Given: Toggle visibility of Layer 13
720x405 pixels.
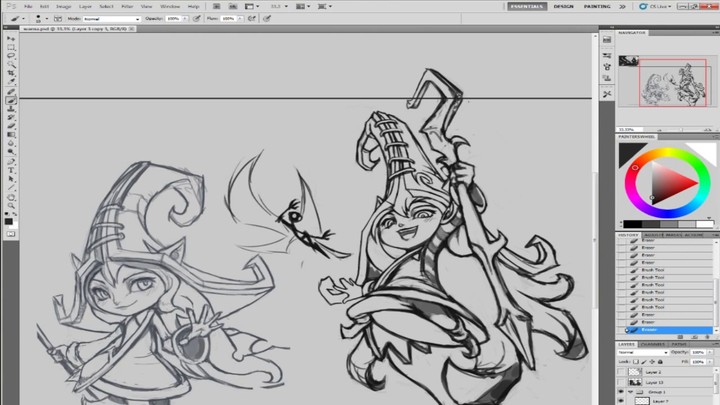Looking at the screenshot, I should coord(621,382).
